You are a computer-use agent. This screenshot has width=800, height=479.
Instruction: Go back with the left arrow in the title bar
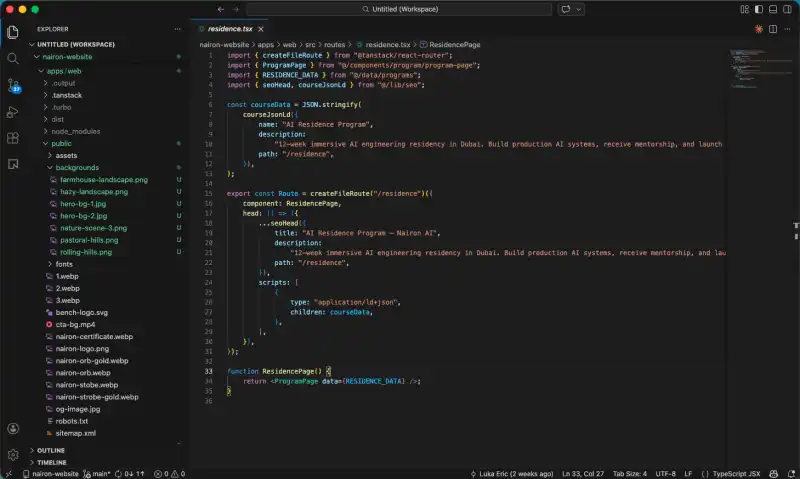220,9
